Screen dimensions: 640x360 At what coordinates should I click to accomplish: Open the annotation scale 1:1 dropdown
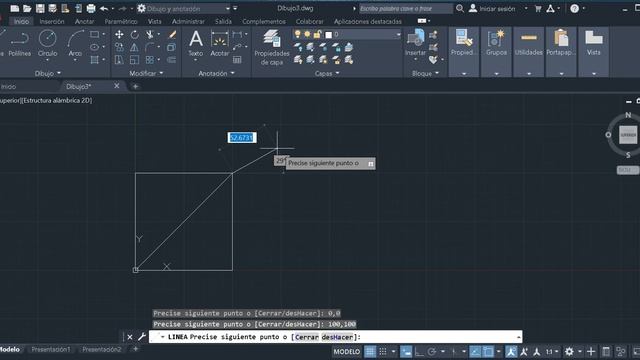[x=552, y=351]
